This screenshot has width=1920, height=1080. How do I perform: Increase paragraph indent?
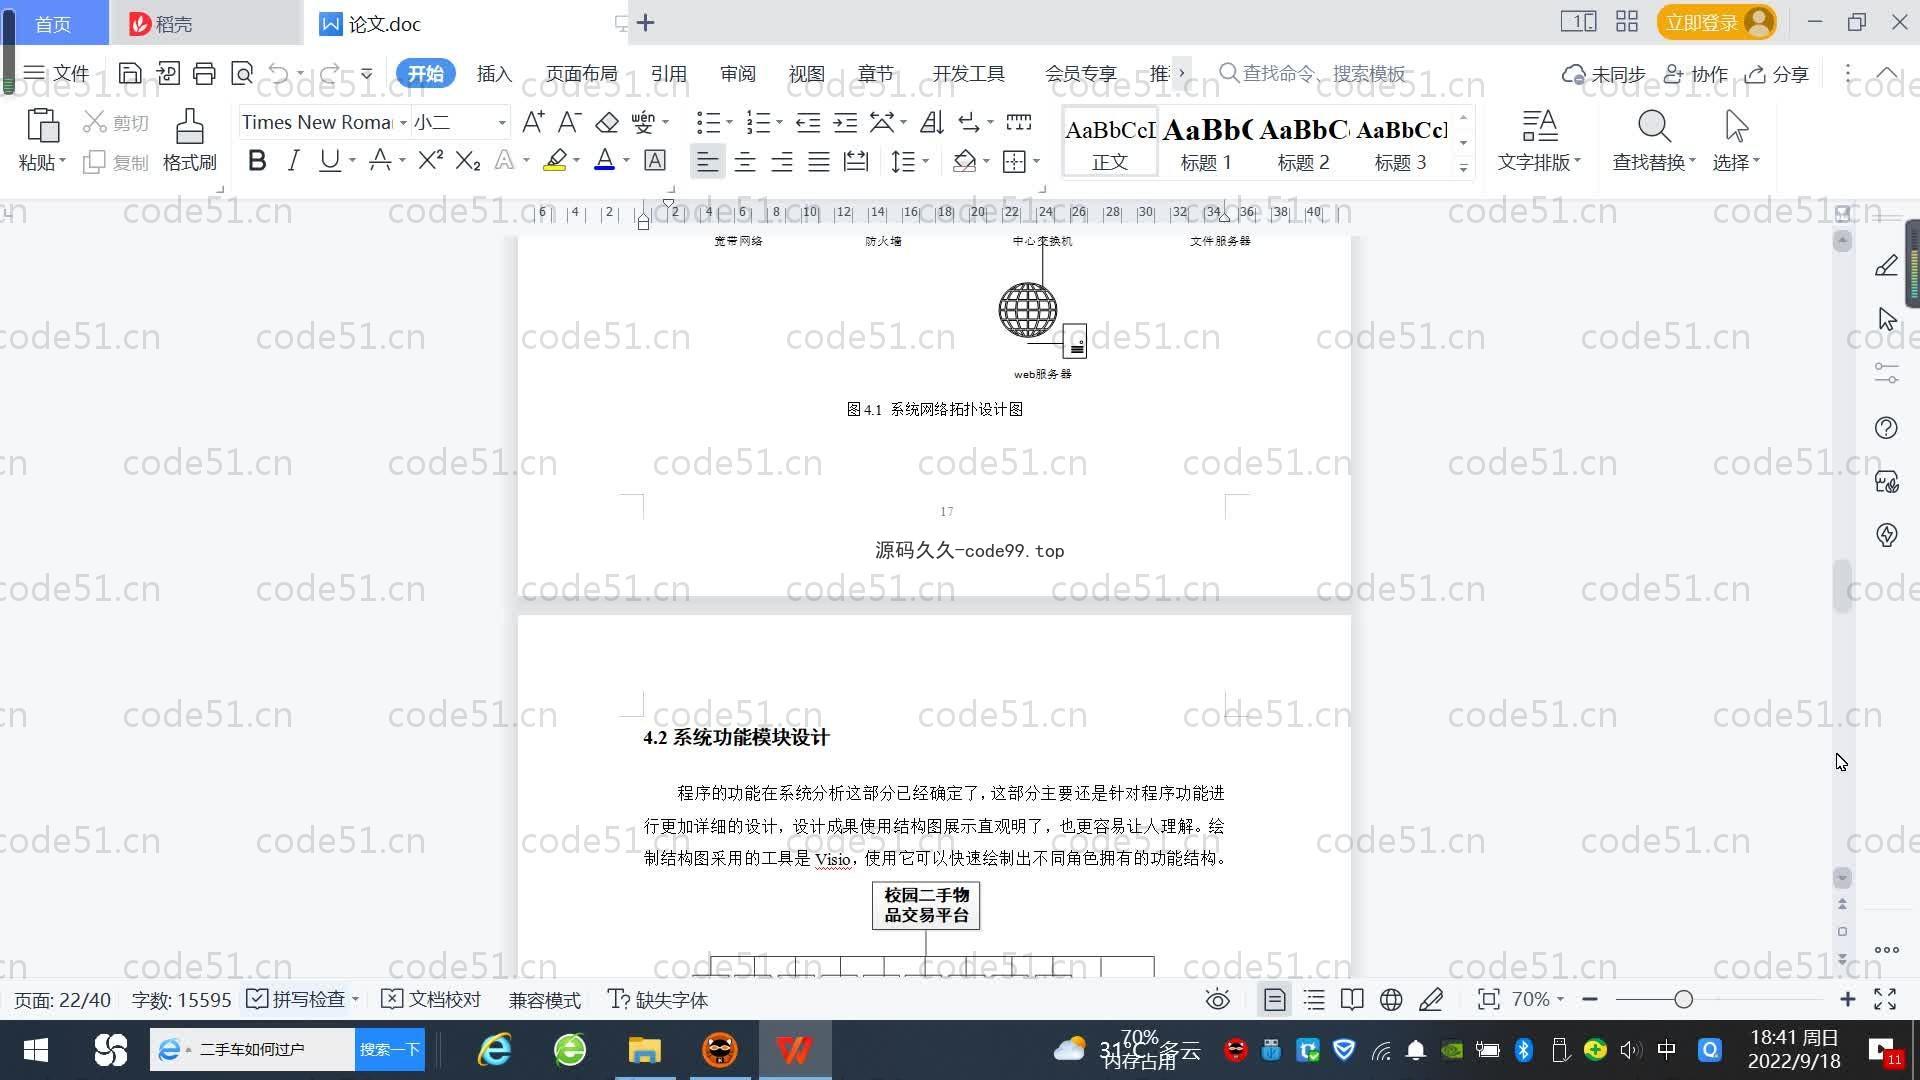tap(845, 122)
